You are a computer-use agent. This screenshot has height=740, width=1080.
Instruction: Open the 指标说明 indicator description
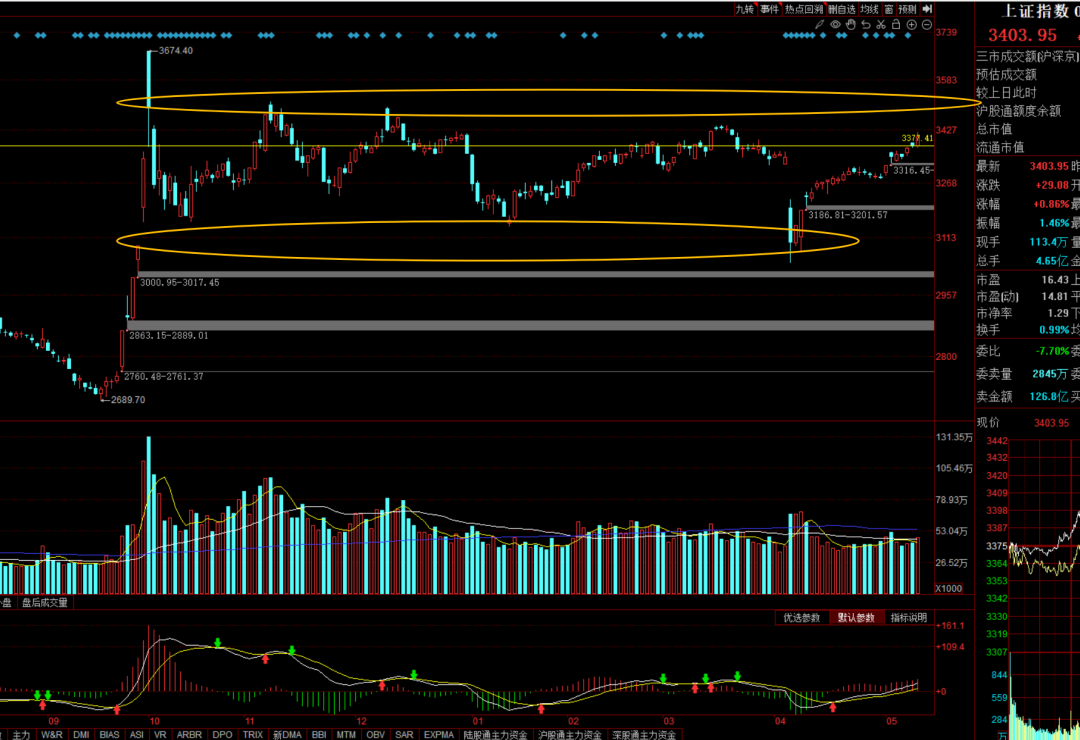[909, 618]
